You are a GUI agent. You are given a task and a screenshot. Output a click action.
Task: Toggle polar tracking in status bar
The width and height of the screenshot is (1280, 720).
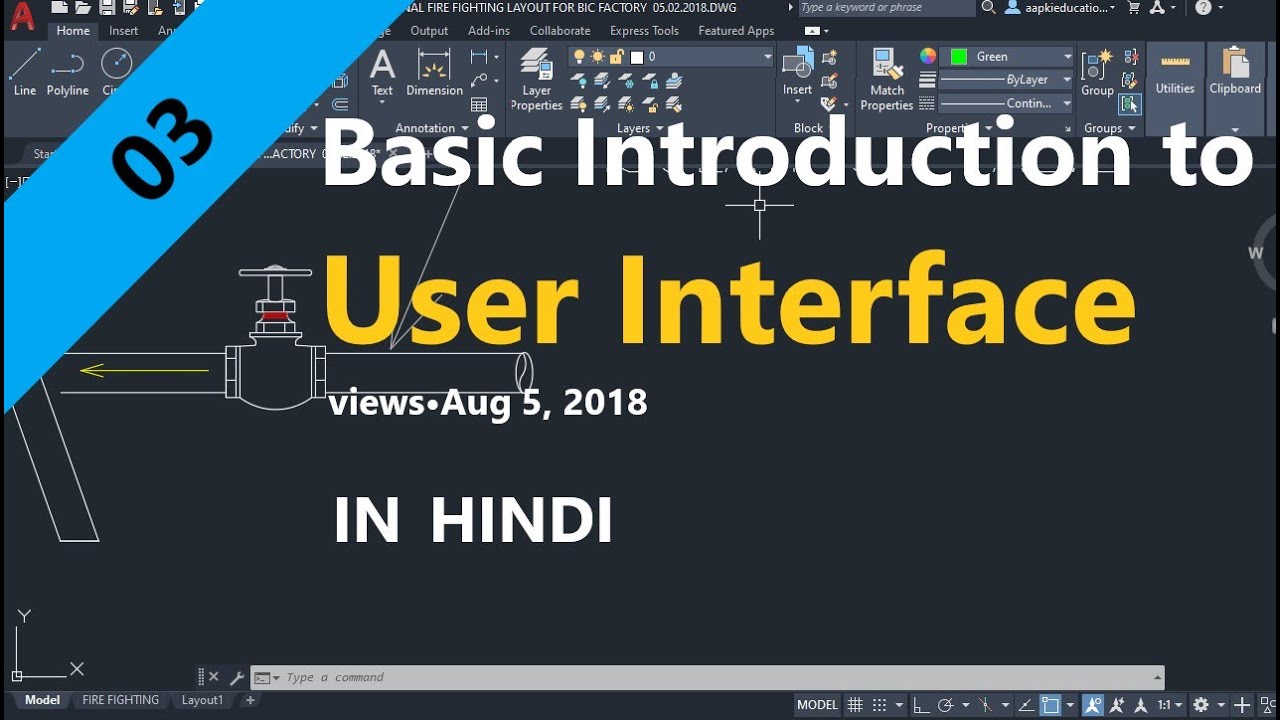[945, 705]
